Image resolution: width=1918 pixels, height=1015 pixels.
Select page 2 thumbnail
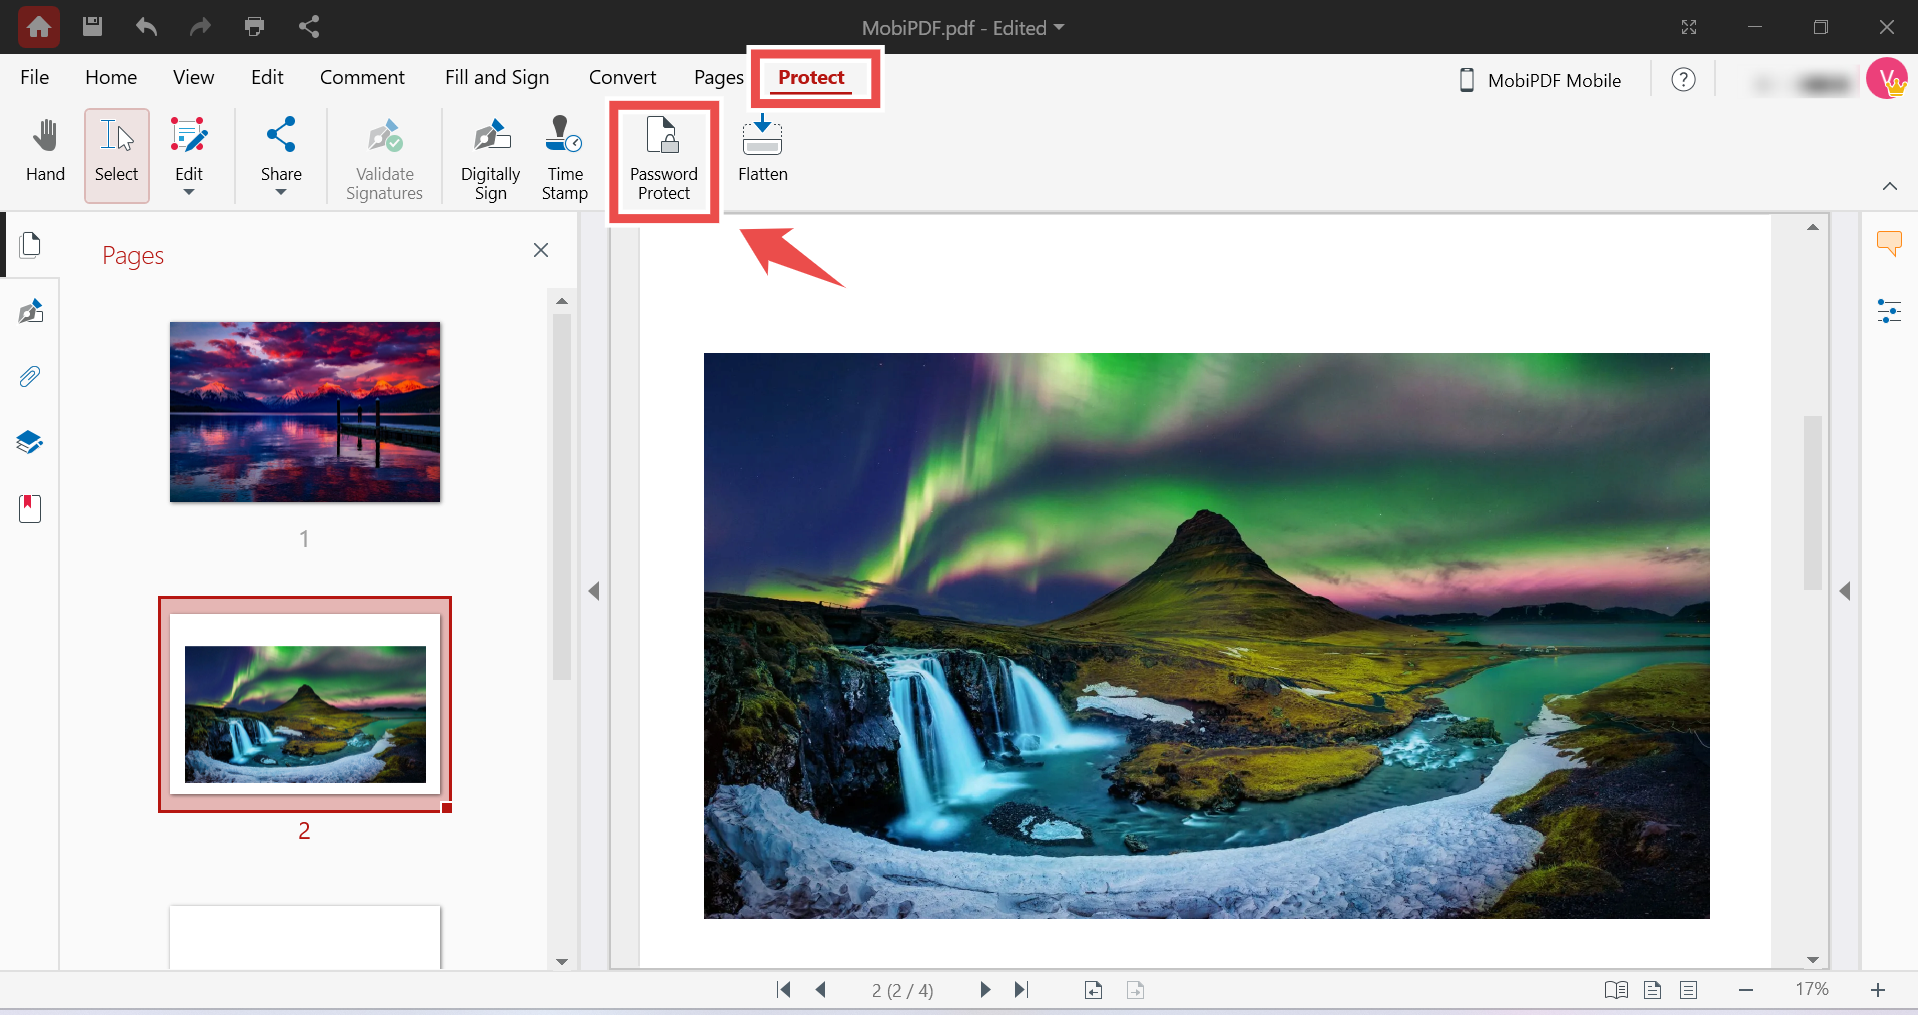click(305, 704)
